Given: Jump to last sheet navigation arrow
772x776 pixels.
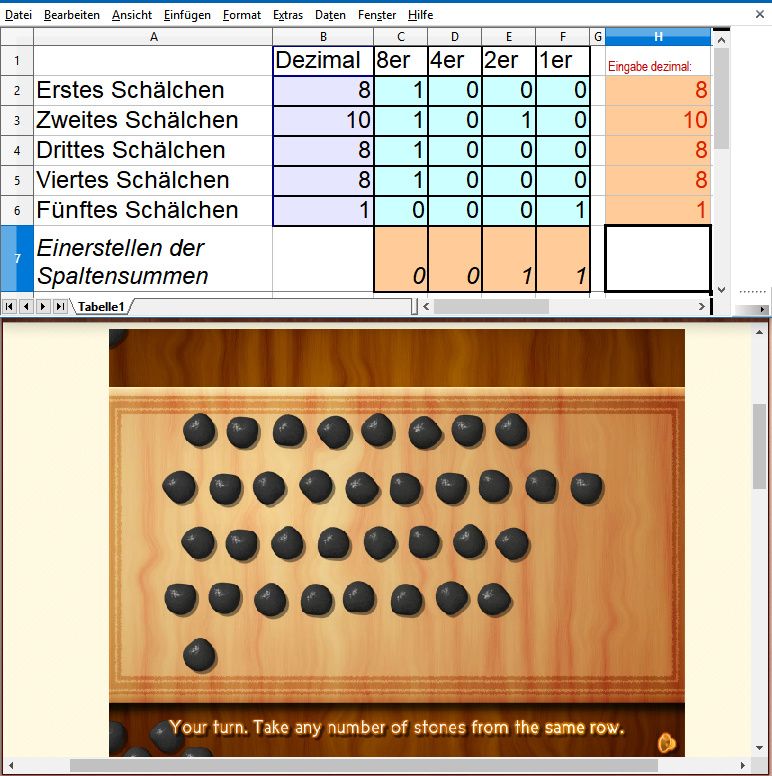Looking at the screenshot, I should [60, 306].
